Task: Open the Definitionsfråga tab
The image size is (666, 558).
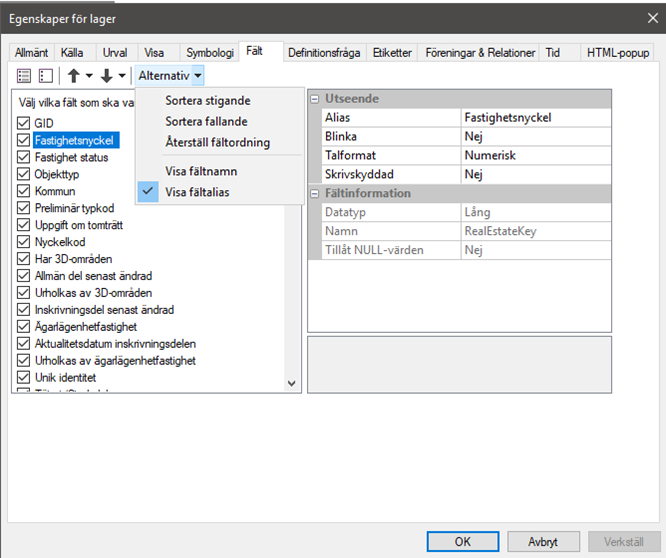Action: click(324, 52)
